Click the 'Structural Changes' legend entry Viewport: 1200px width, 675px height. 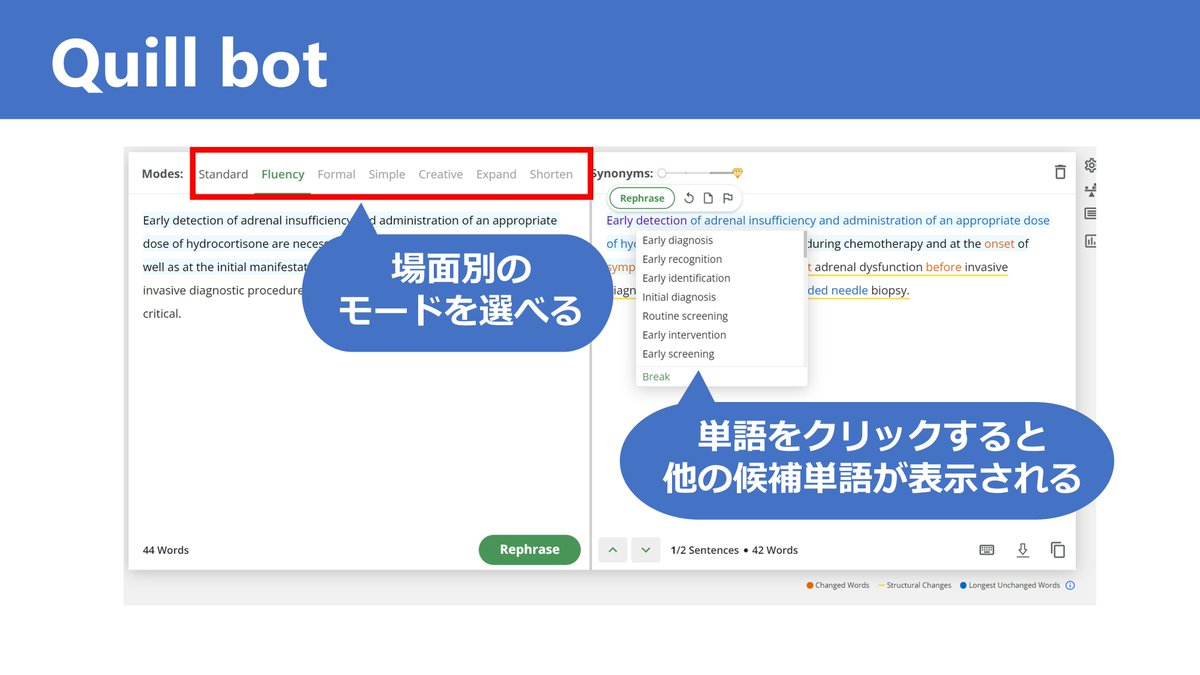[x=915, y=585]
